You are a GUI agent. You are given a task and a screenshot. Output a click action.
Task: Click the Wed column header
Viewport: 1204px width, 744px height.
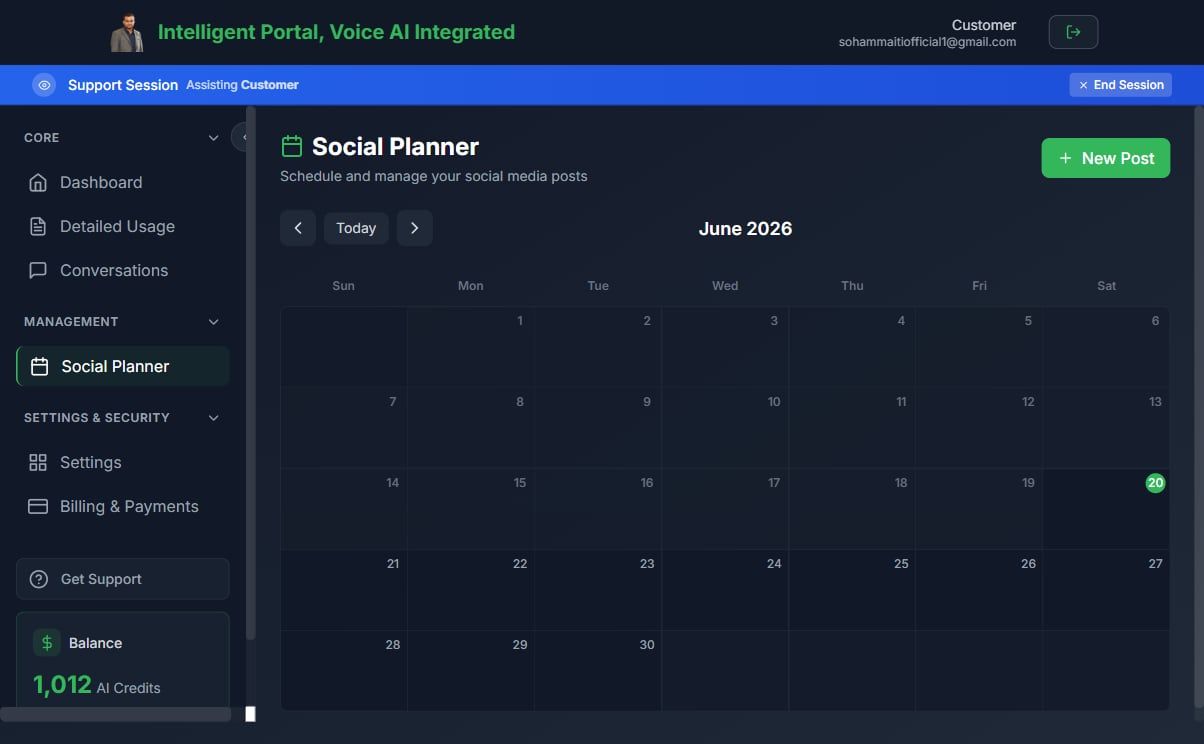pyautogui.click(x=725, y=286)
